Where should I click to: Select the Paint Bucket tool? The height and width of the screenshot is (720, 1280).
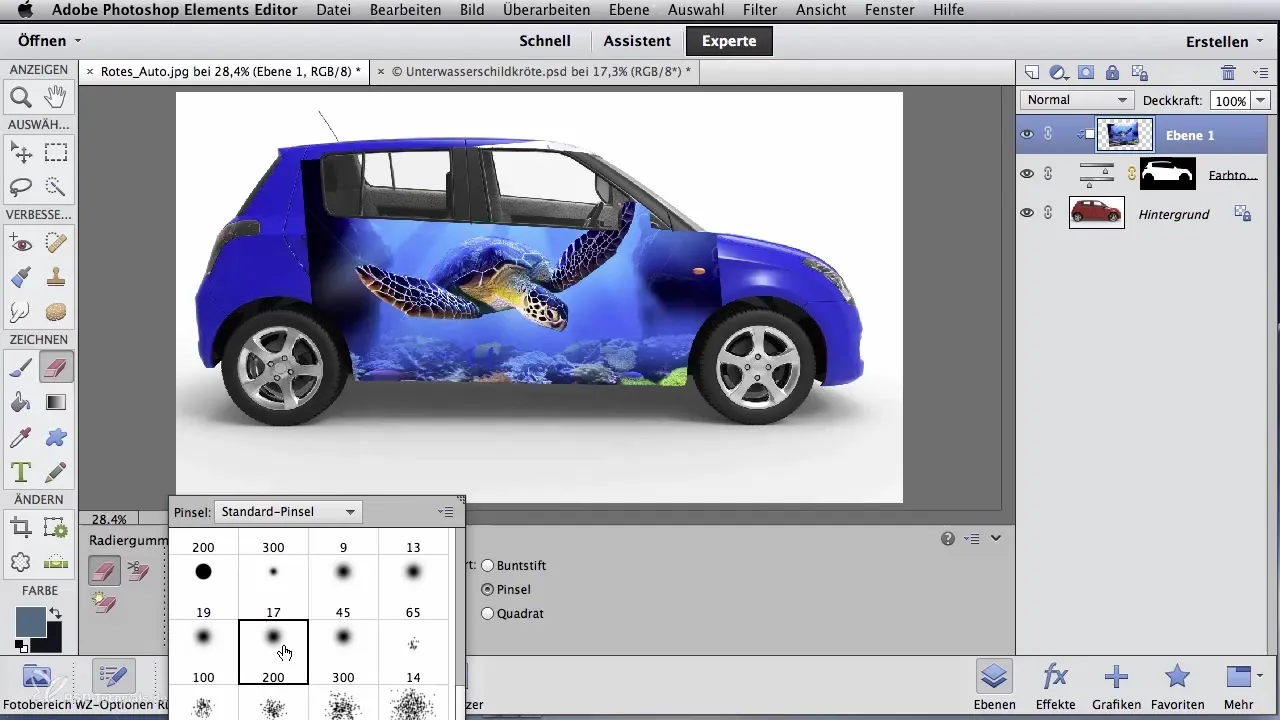(21, 402)
